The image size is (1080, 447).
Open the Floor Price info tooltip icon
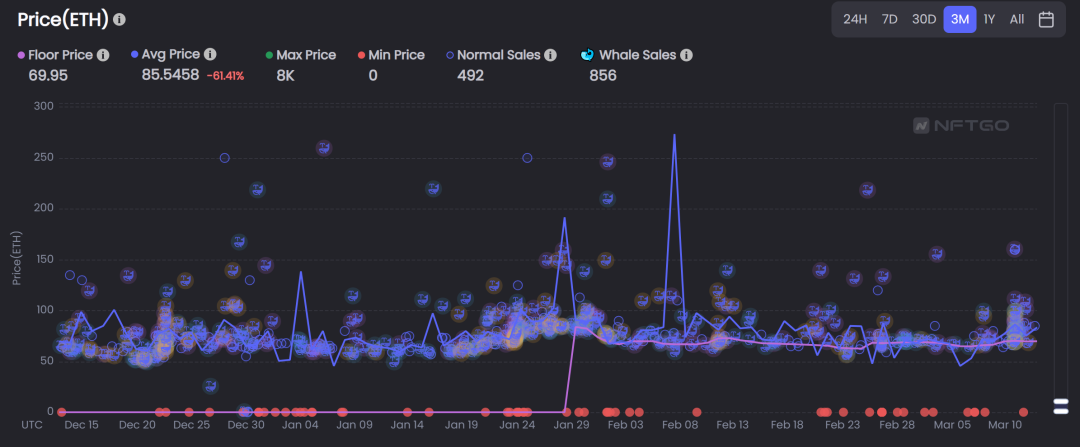tap(103, 55)
